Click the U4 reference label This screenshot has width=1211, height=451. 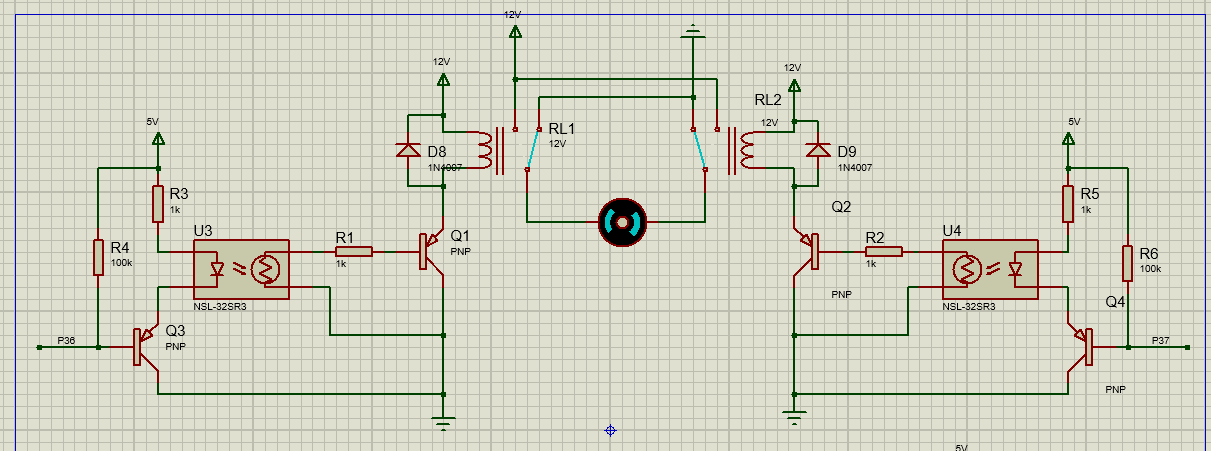click(952, 230)
